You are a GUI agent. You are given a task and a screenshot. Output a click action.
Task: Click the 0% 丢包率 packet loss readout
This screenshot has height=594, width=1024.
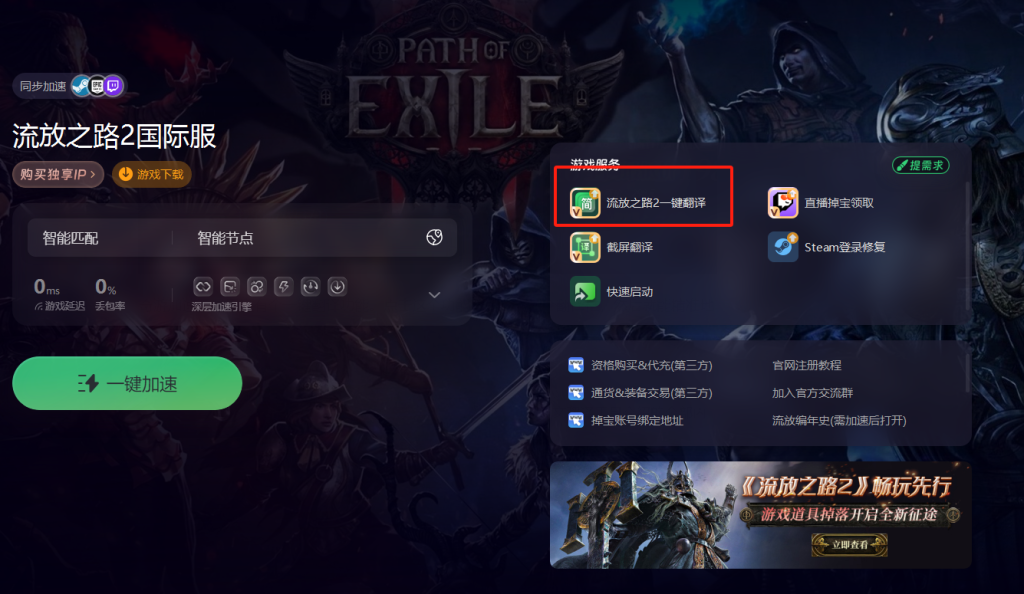(110, 294)
